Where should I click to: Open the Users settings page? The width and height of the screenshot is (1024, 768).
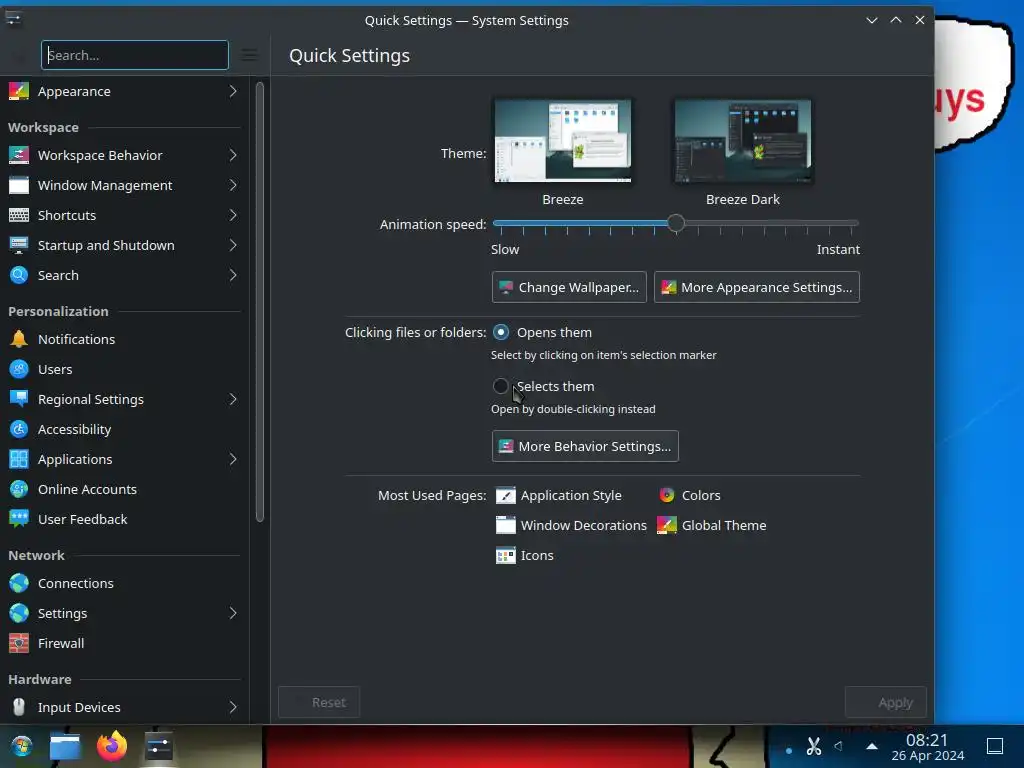click(x=124, y=369)
